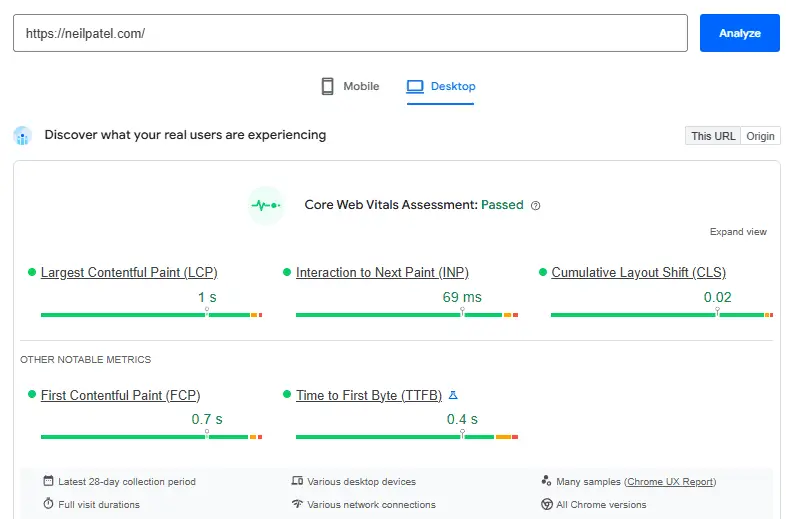Click the Chrome logo icon

(547, 504)
